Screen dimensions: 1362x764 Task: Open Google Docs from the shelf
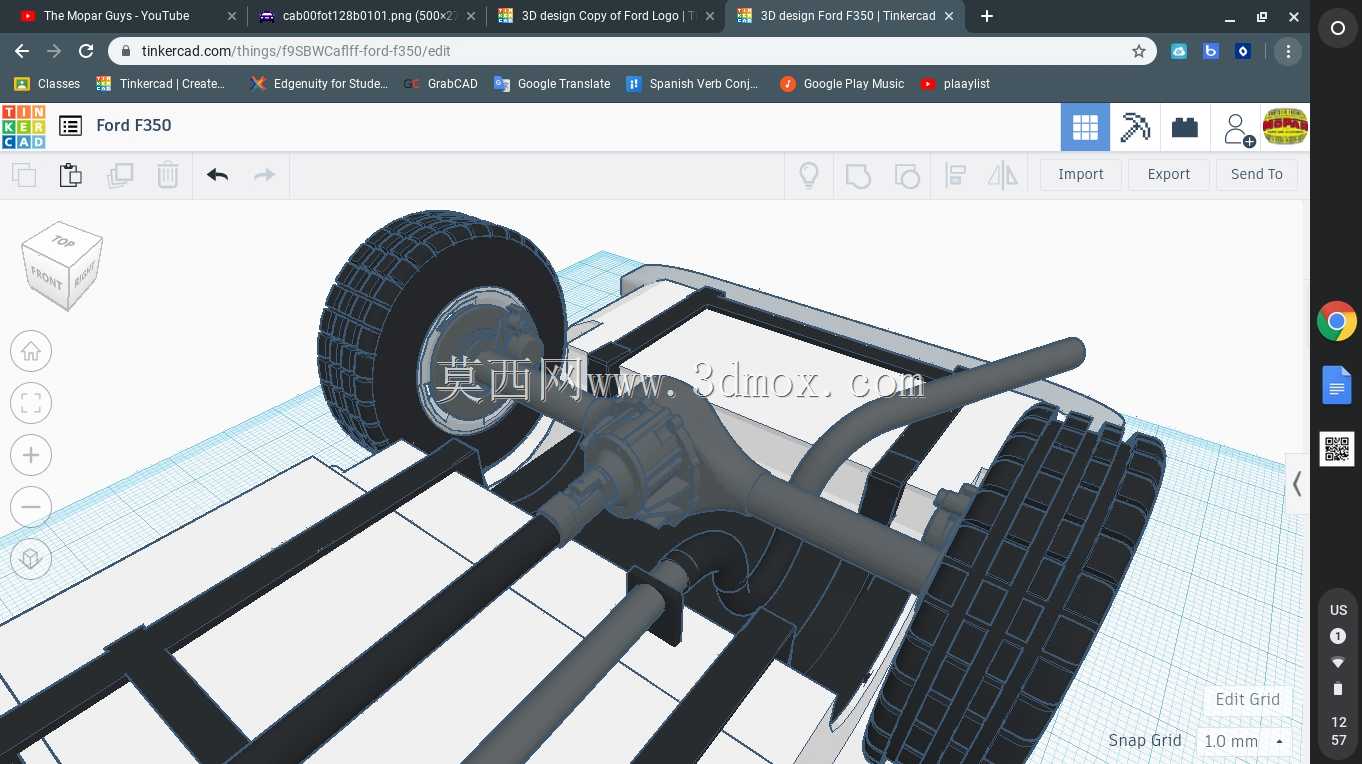point(1337,386)
